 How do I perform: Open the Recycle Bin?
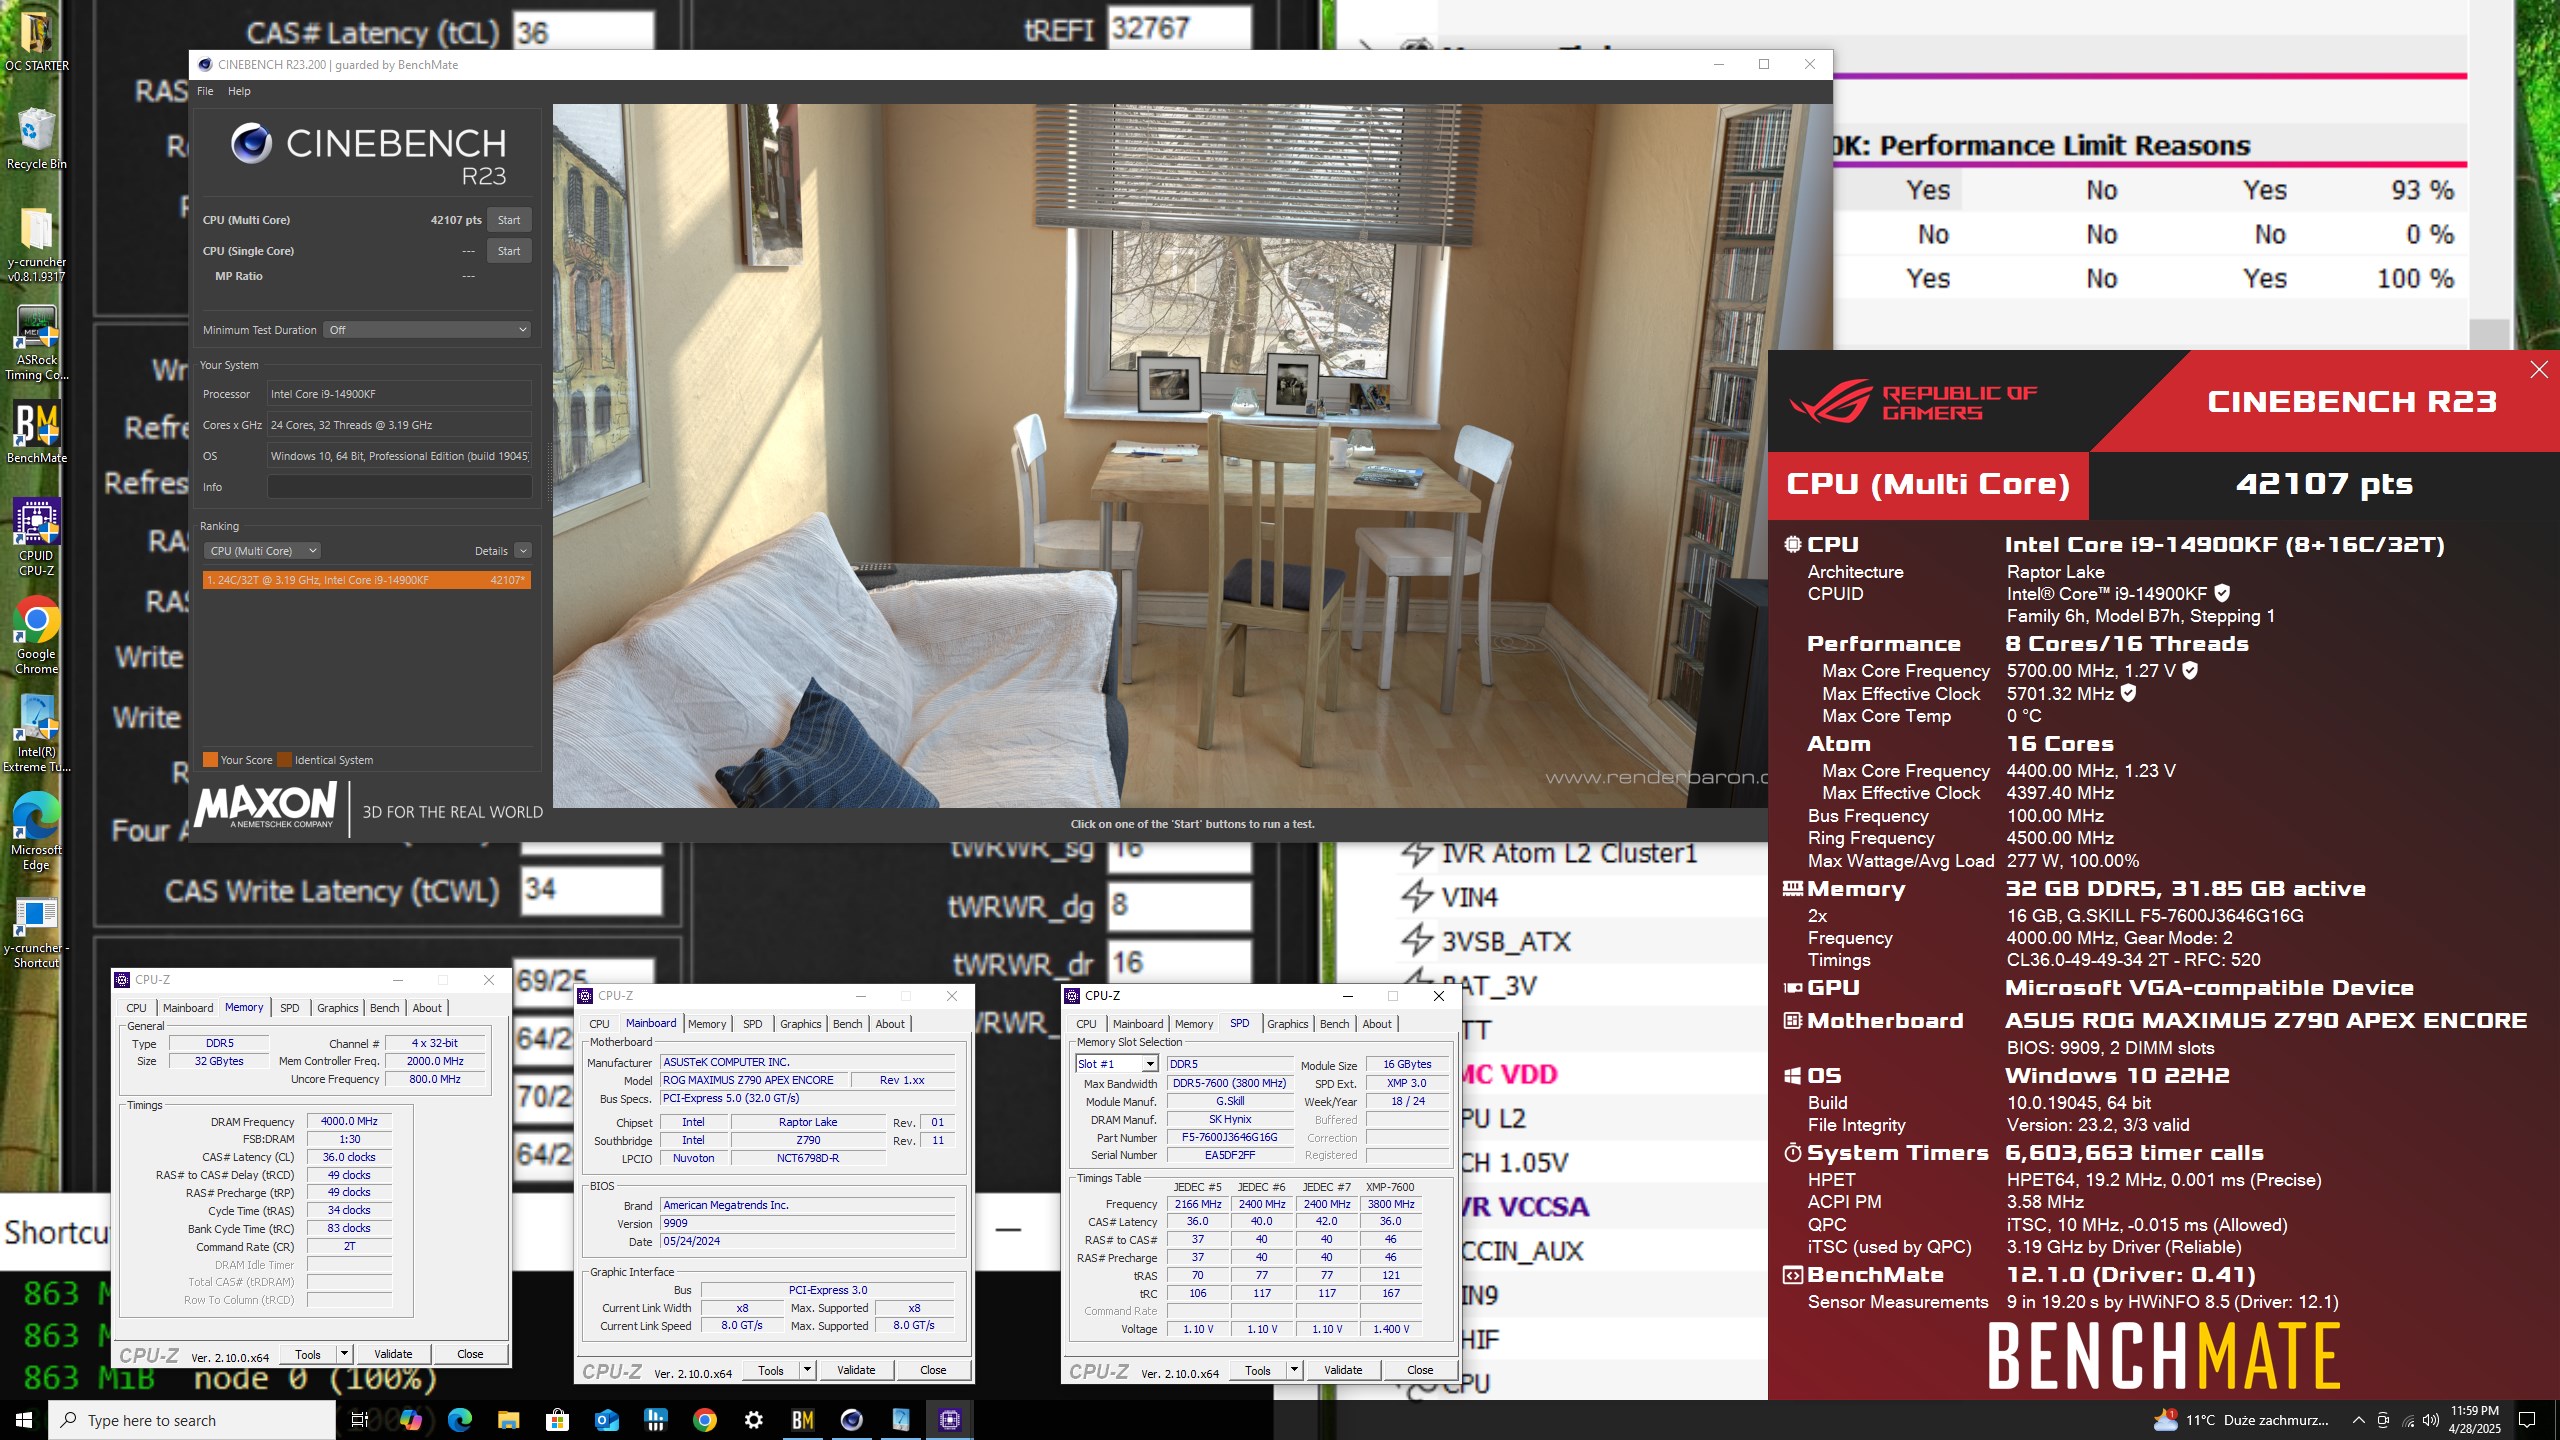pos(37,138)
